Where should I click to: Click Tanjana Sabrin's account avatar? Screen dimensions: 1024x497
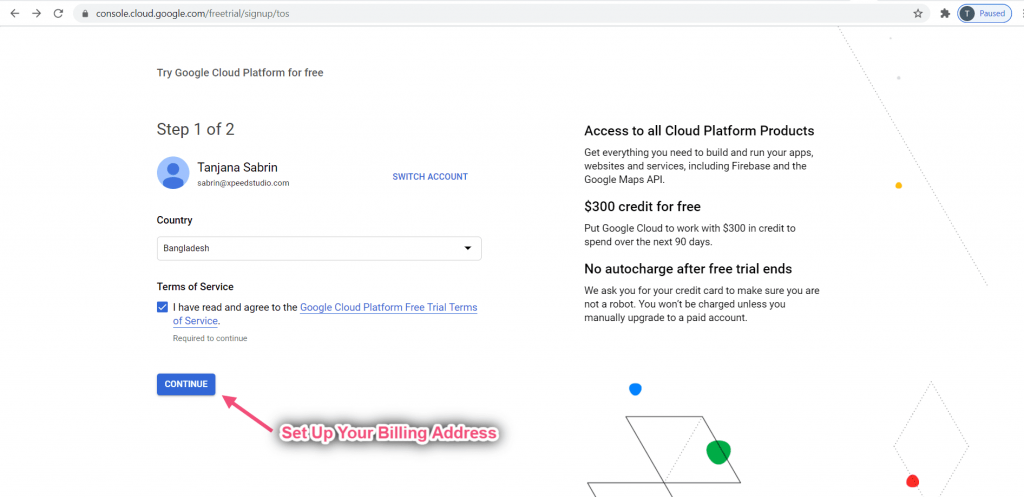[x=173, y=172]
